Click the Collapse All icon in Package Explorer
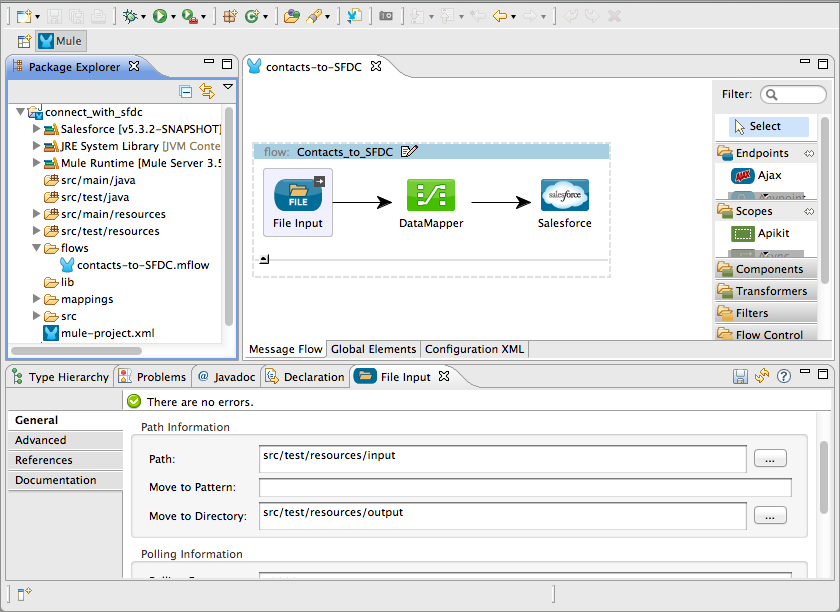 [x=186, y=91]
